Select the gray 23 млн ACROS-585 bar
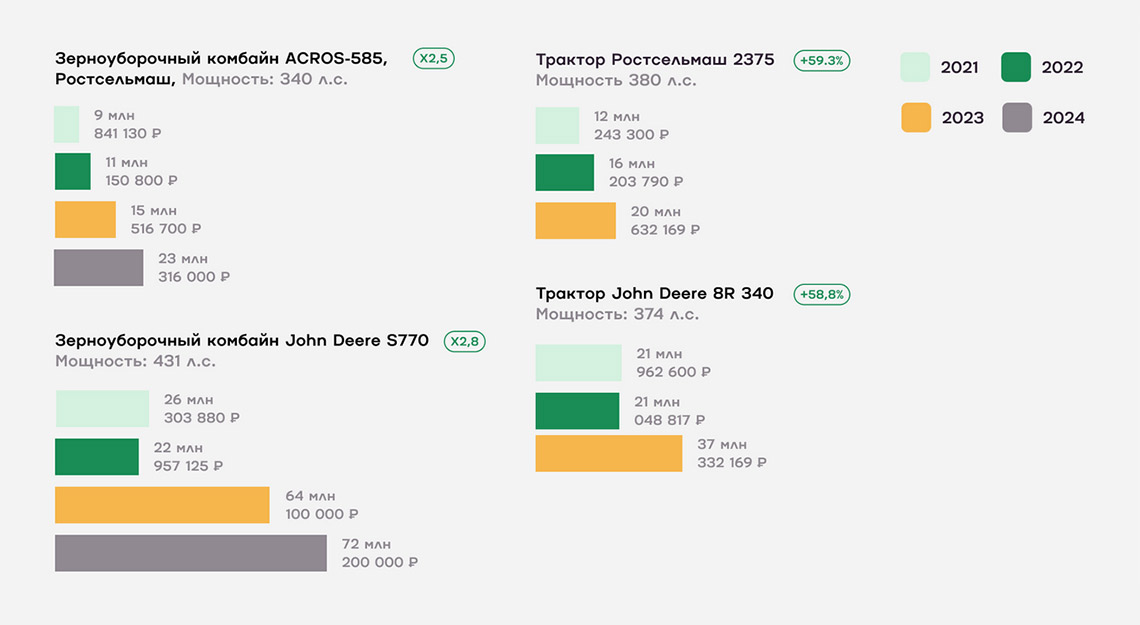The width and height of the screenshot is (1140, 625). (x=98, y=267)
